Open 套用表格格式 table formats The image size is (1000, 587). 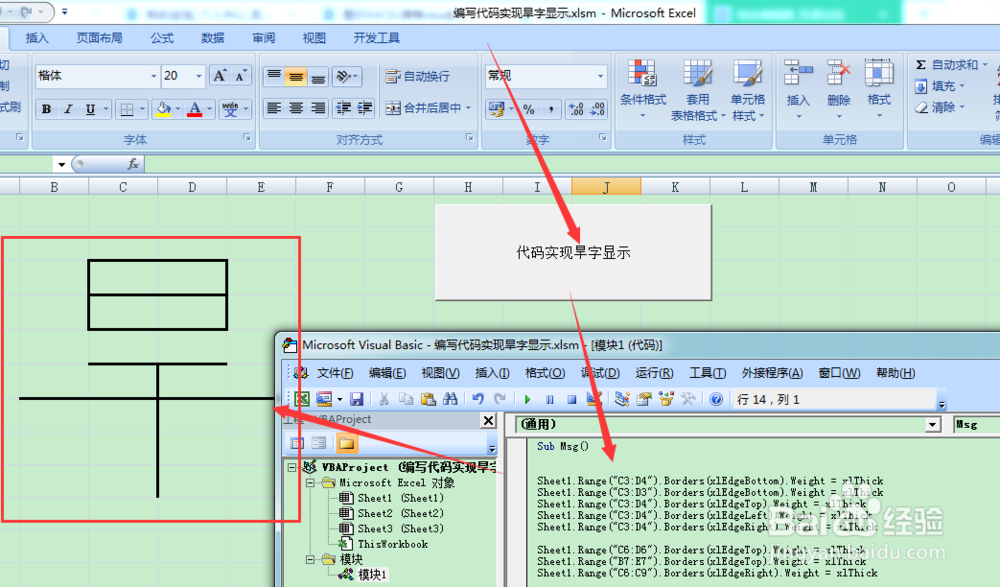(698, 89)
